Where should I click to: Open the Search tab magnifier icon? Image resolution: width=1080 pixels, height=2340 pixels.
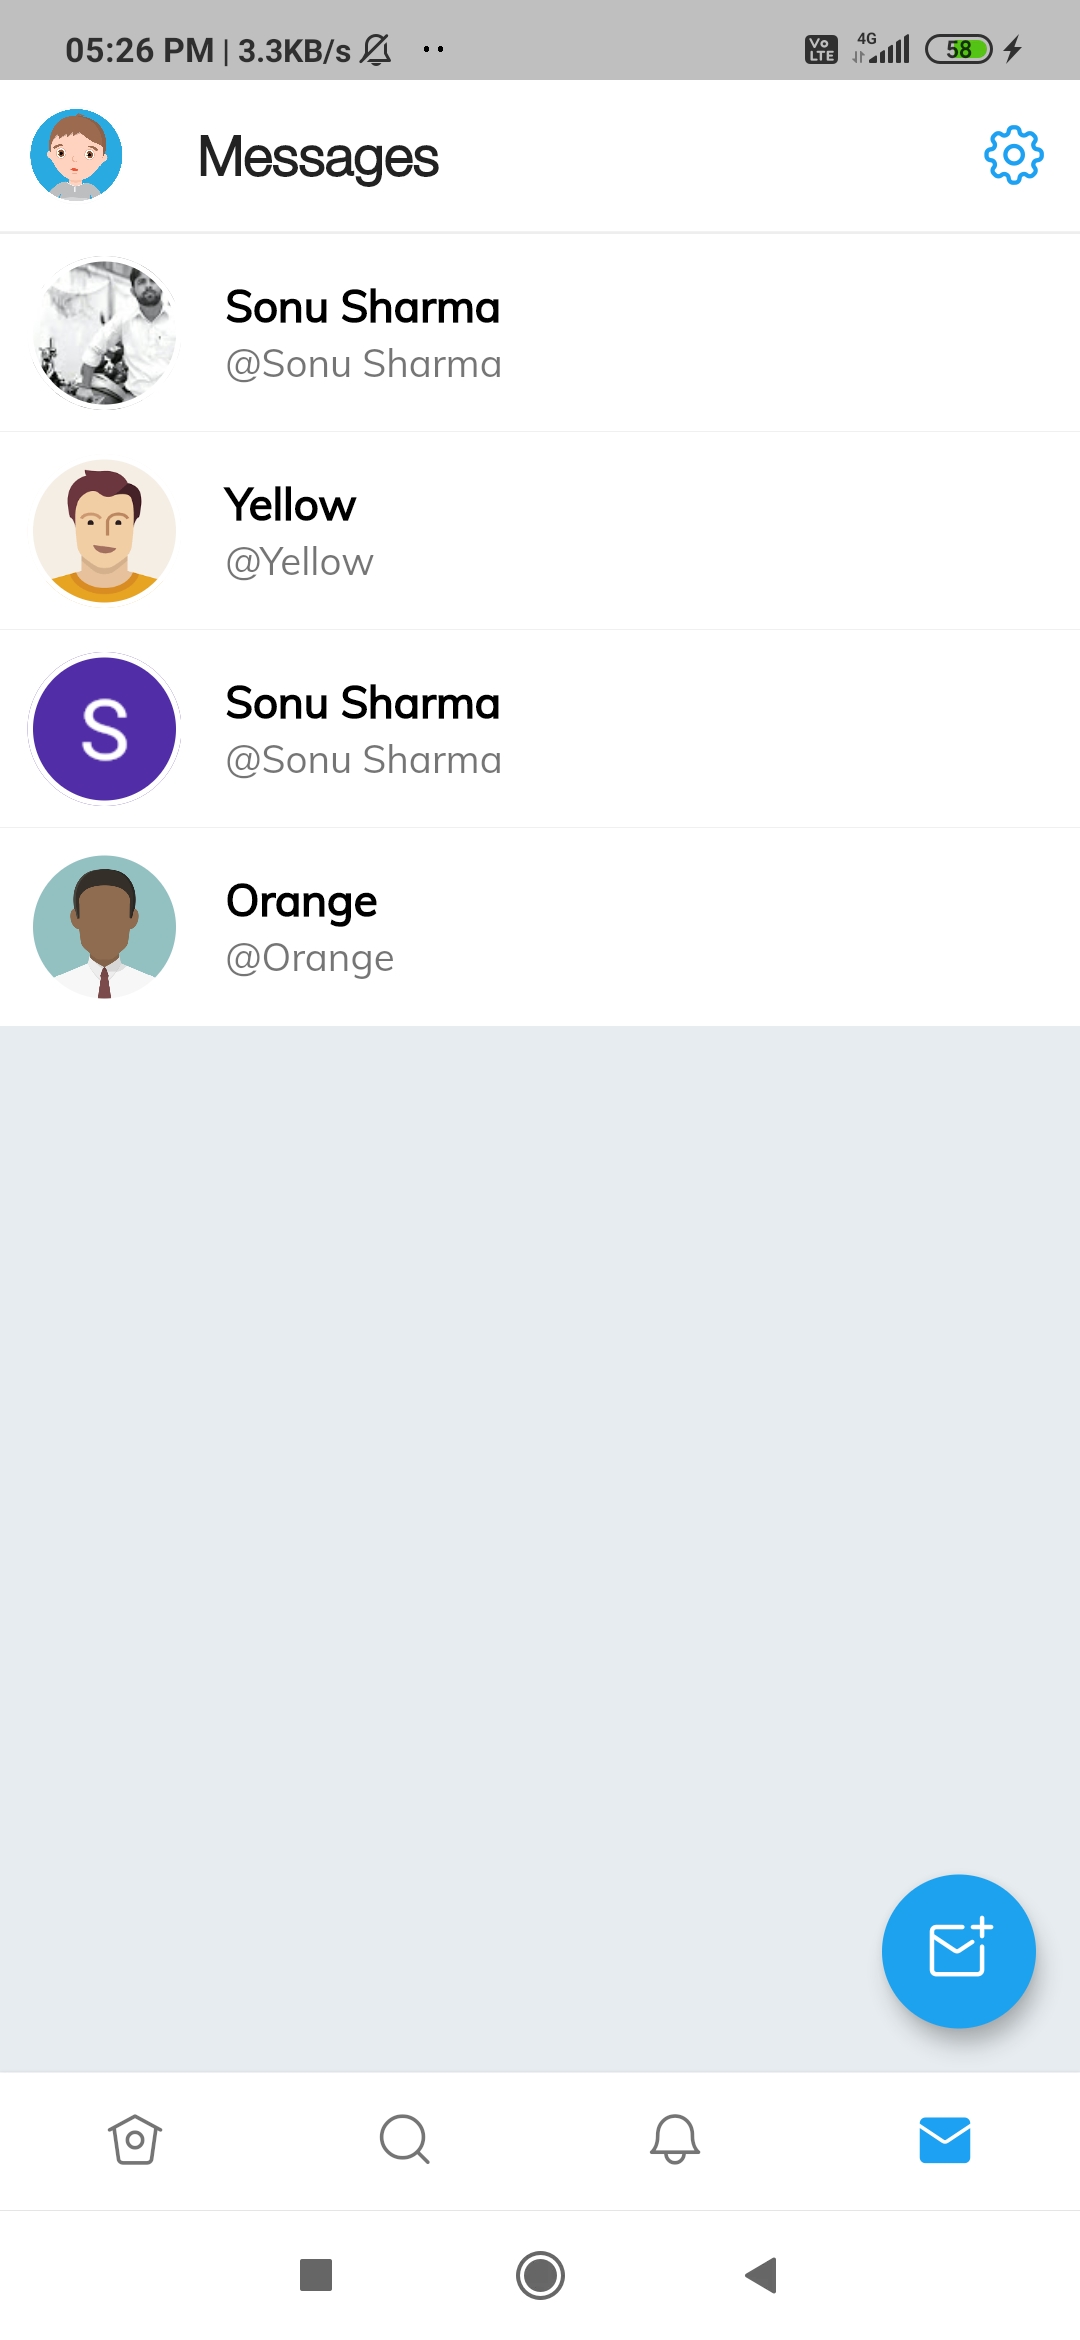pos(405,2140)
